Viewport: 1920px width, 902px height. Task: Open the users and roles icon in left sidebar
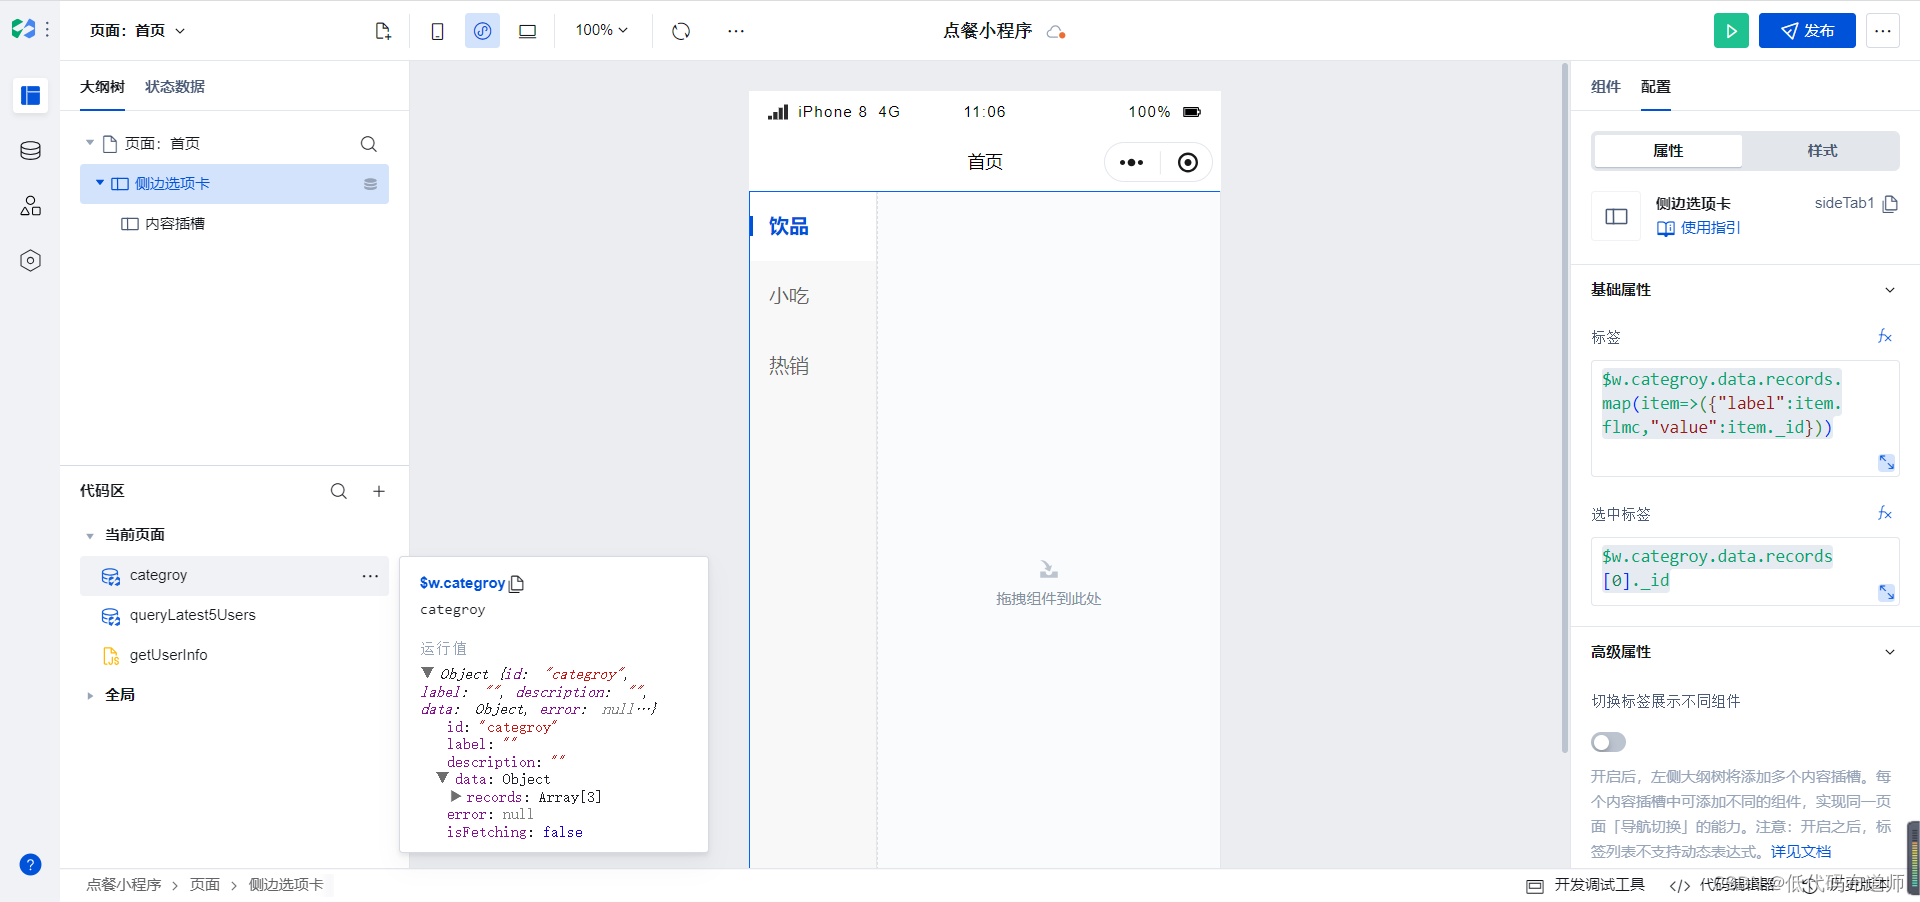point(31,206)
